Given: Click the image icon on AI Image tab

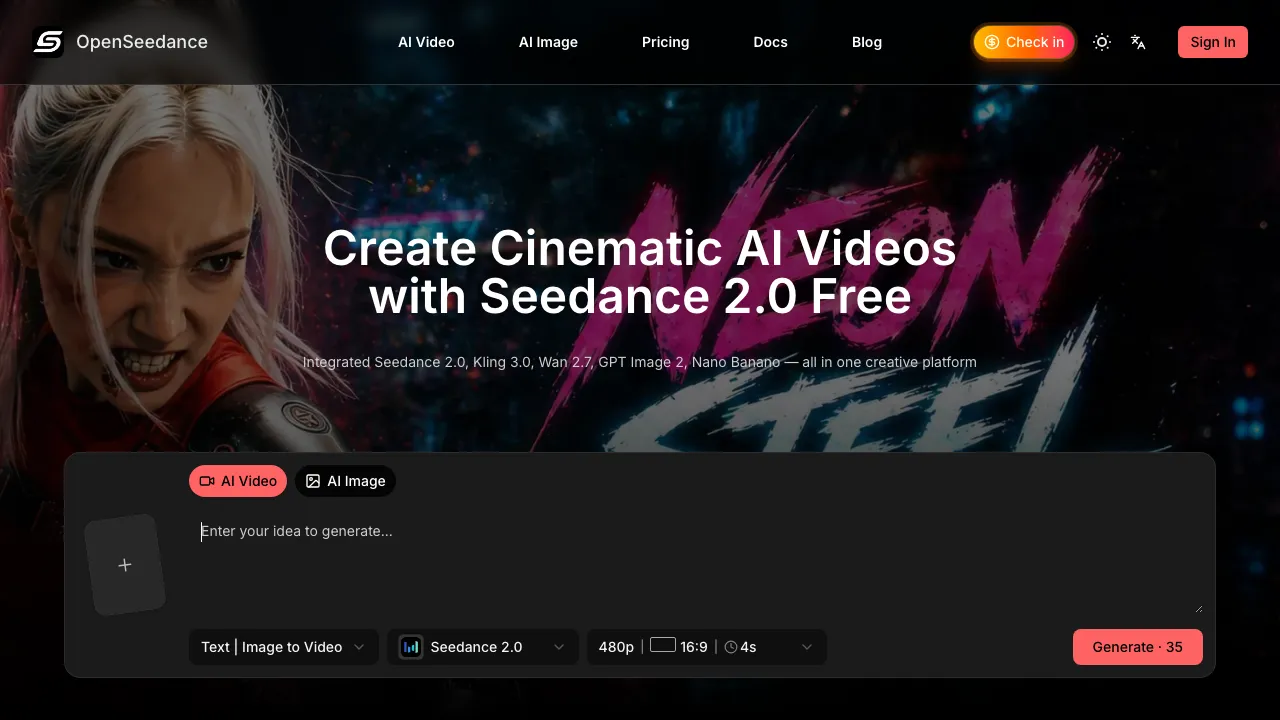Looking at the screenshot, I should click(313, 481).
